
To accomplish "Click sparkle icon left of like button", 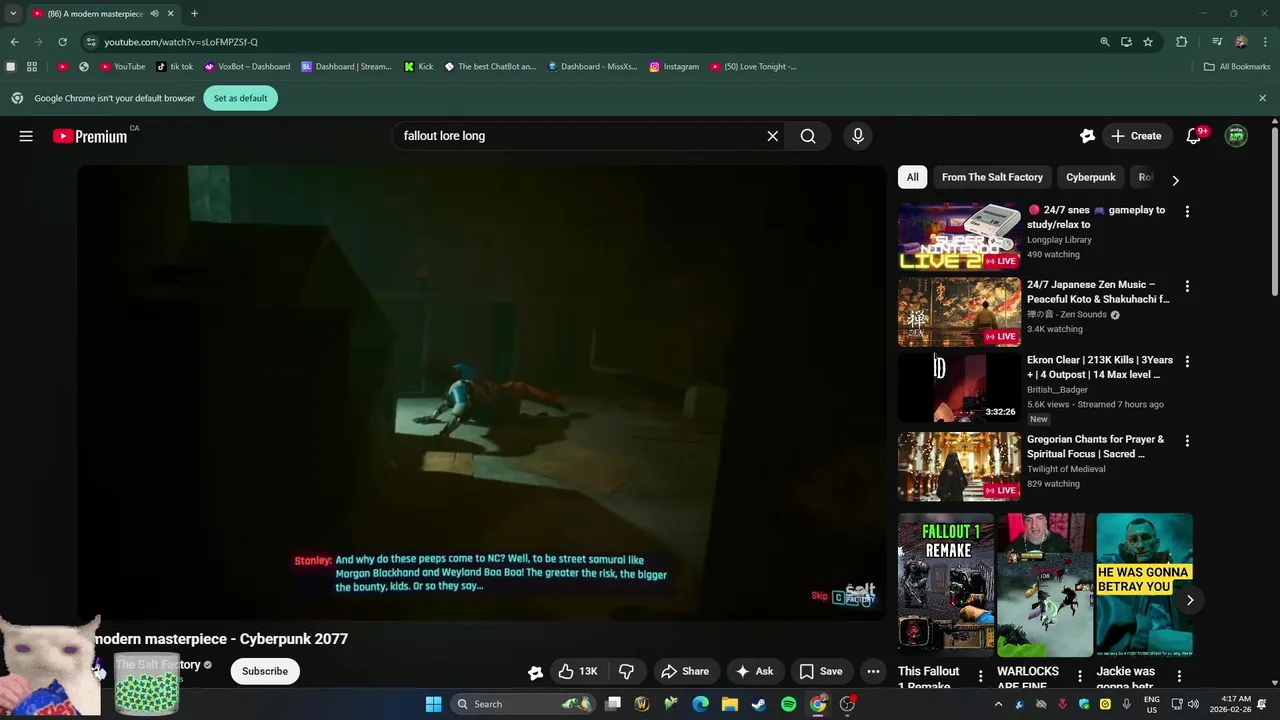I will coord(535,672).
